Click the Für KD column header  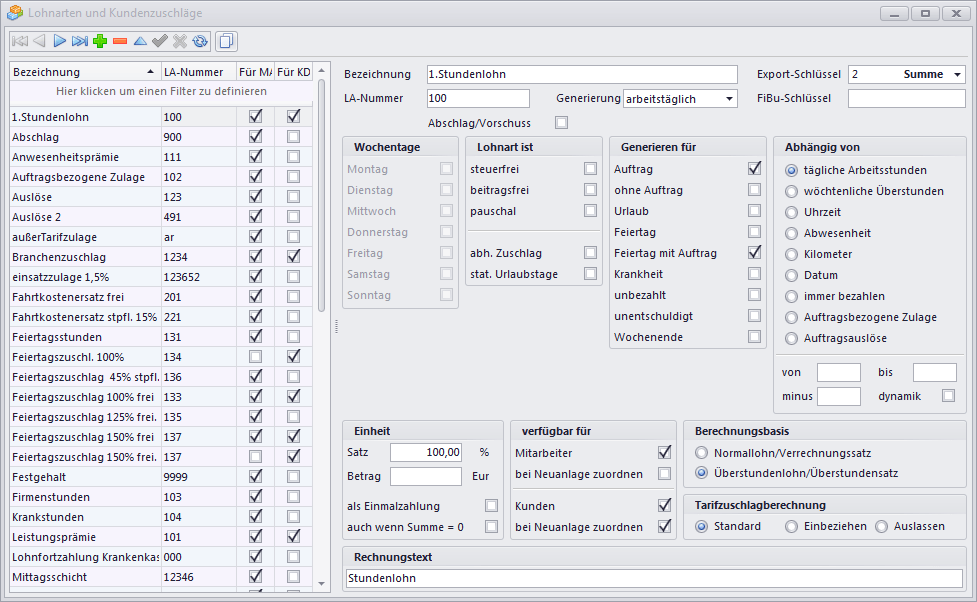coord(293,72)
